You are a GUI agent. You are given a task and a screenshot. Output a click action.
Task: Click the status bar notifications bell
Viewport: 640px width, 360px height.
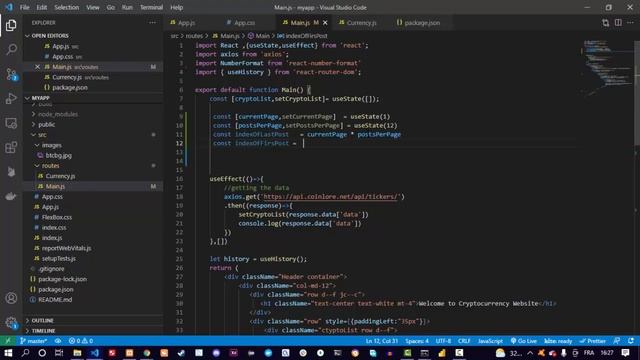pyautogui.click(x=631, y=341)
